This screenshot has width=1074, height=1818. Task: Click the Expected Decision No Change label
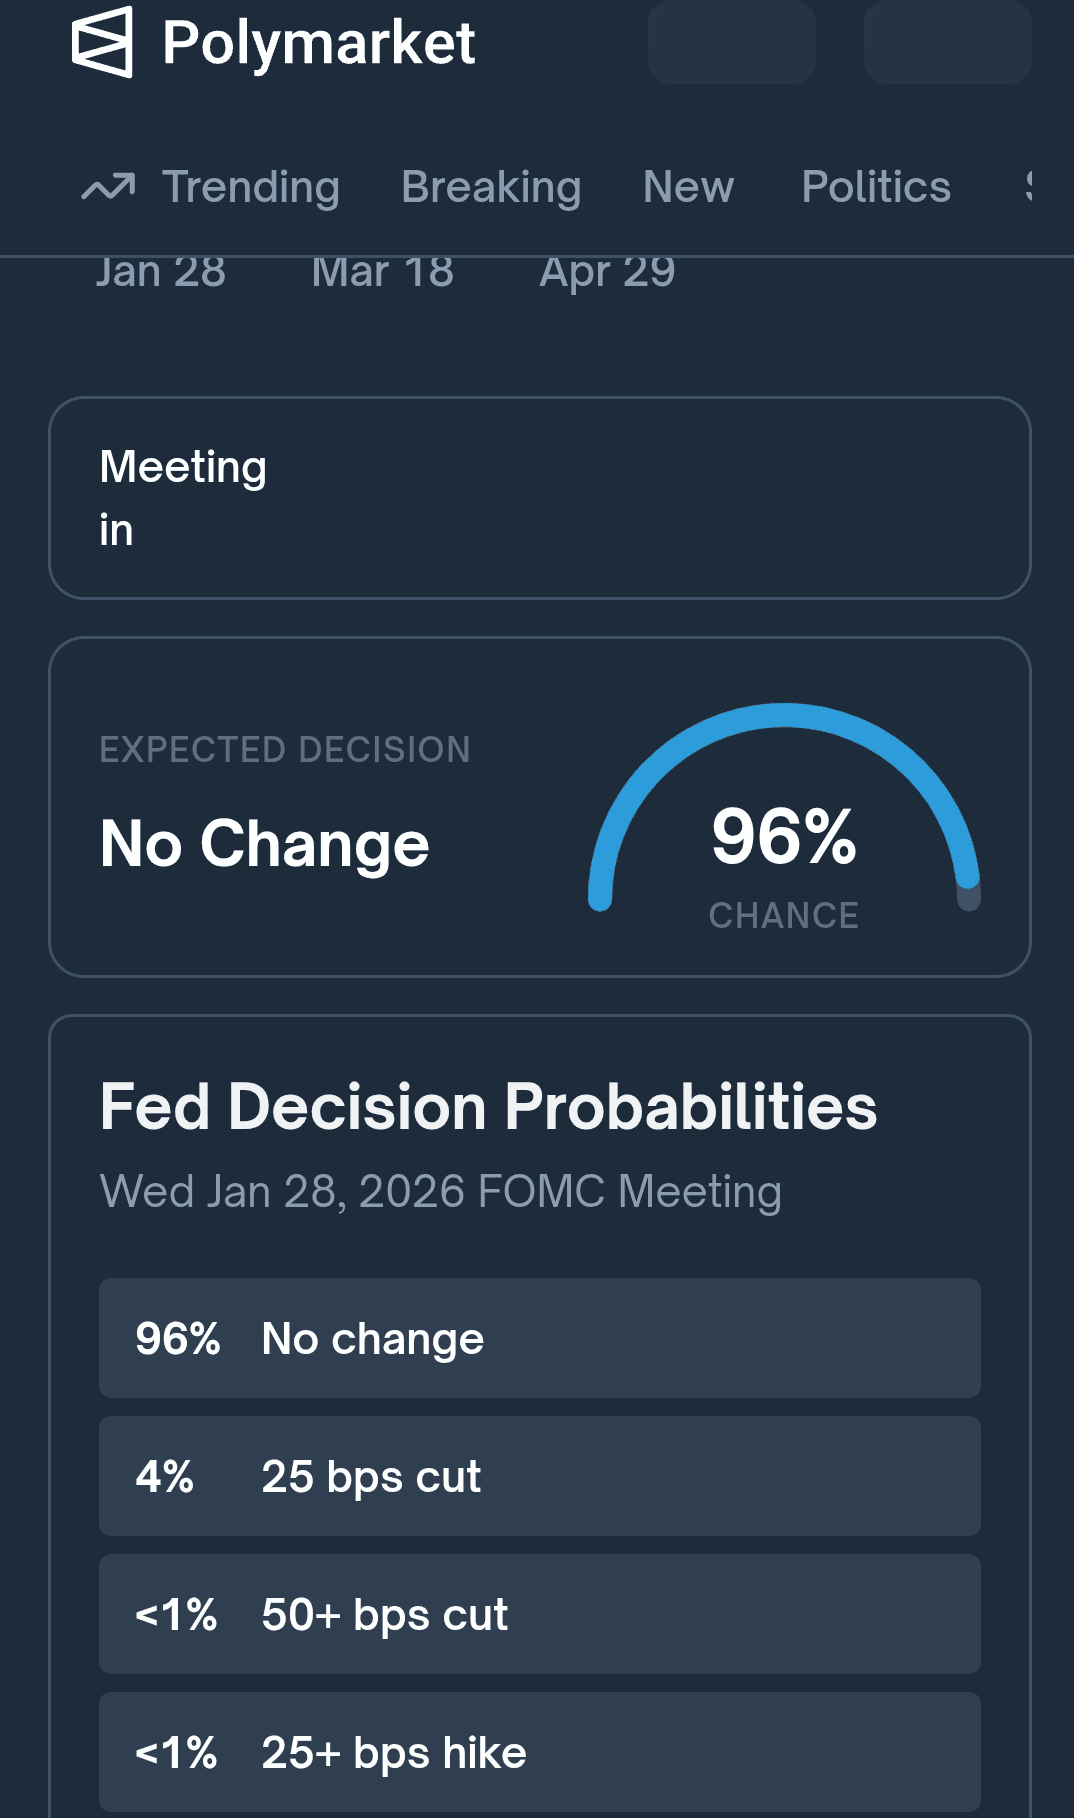265,843
